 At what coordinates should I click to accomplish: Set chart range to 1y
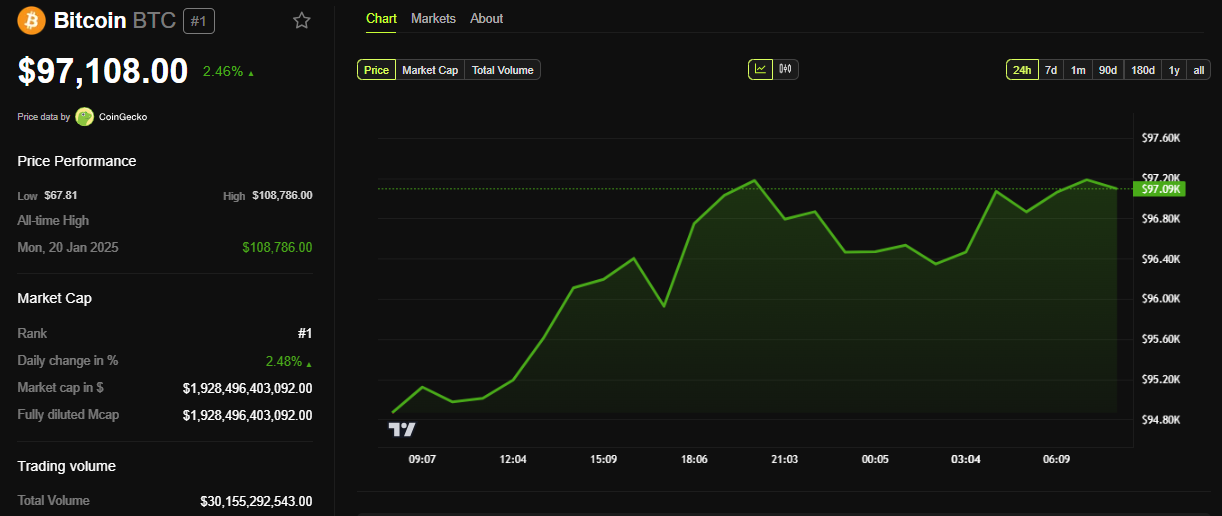[1174, 70]
